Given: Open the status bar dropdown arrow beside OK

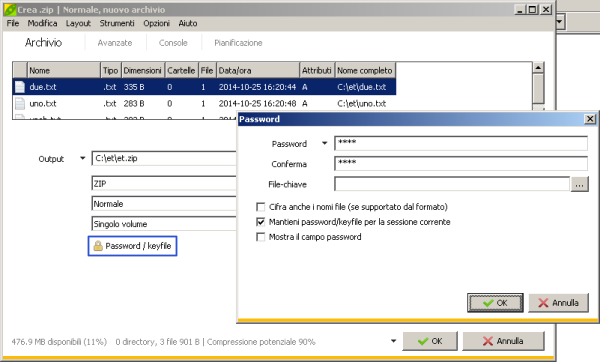Looking at the screenshot, I should pos(393,341).
